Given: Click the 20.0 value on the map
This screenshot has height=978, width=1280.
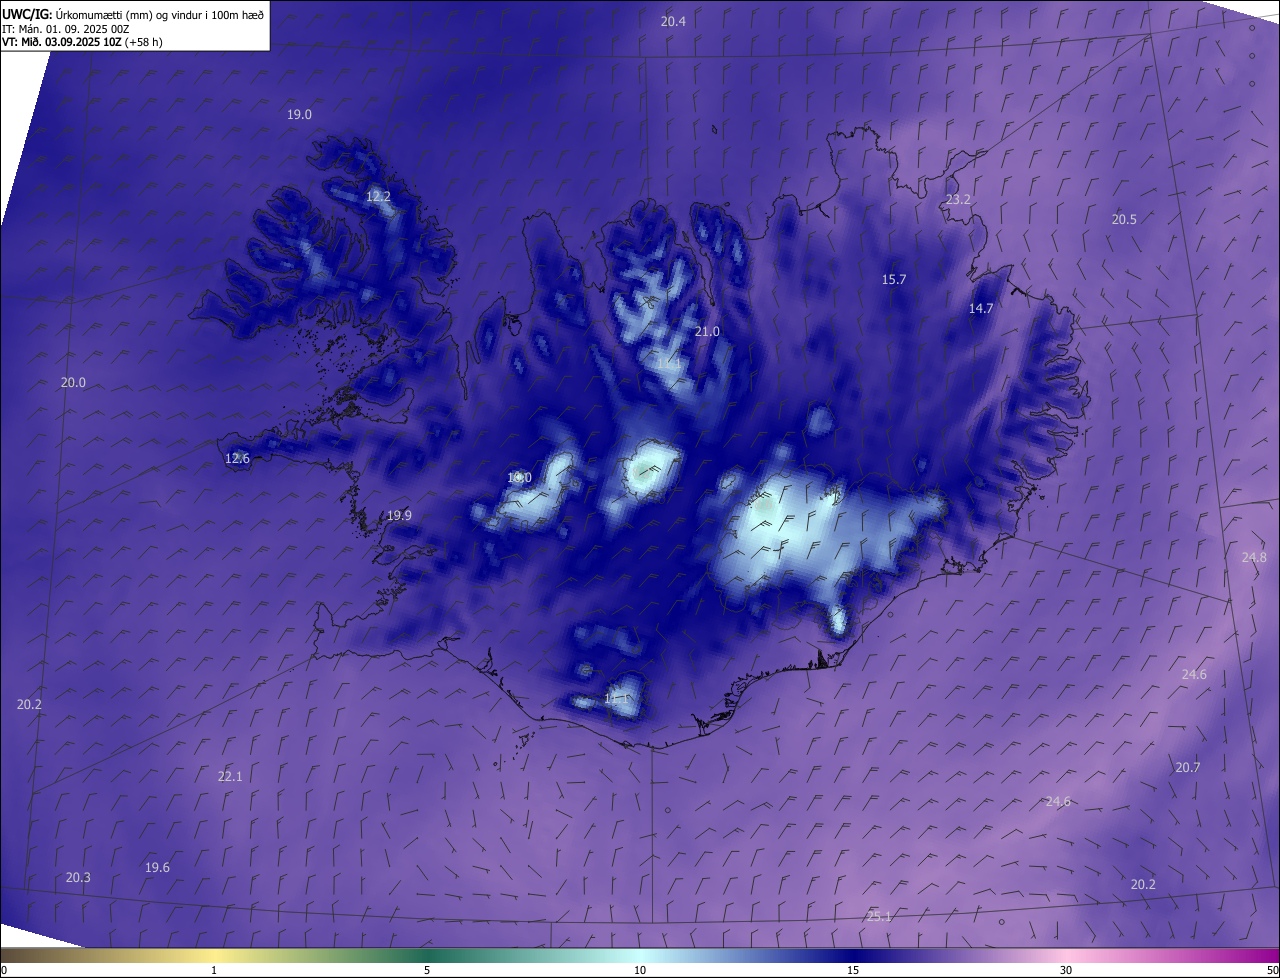Looking at the screenshot, I should [x=73, y=382].
